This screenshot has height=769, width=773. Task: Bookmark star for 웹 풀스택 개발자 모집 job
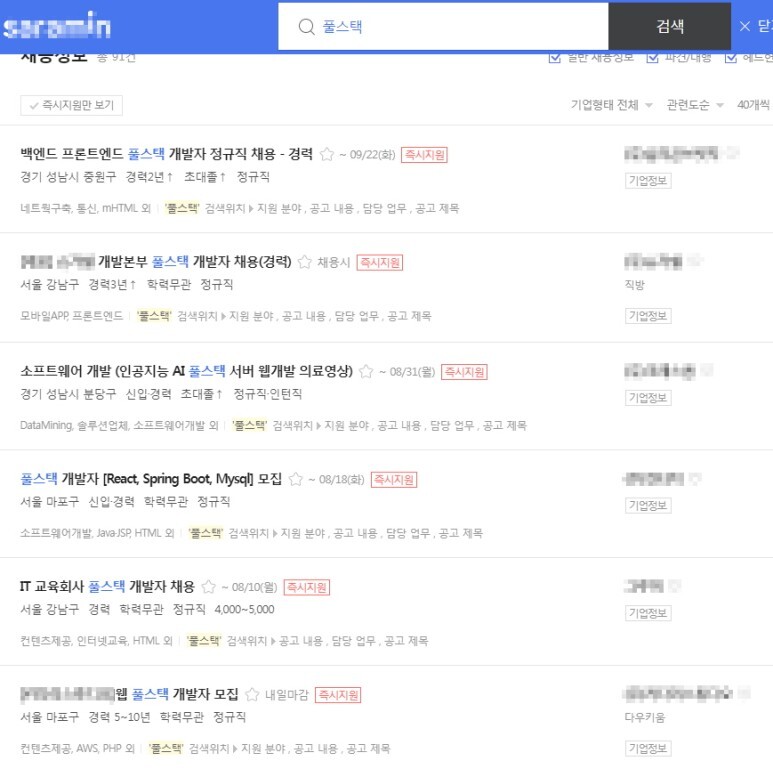pos(252,695)
